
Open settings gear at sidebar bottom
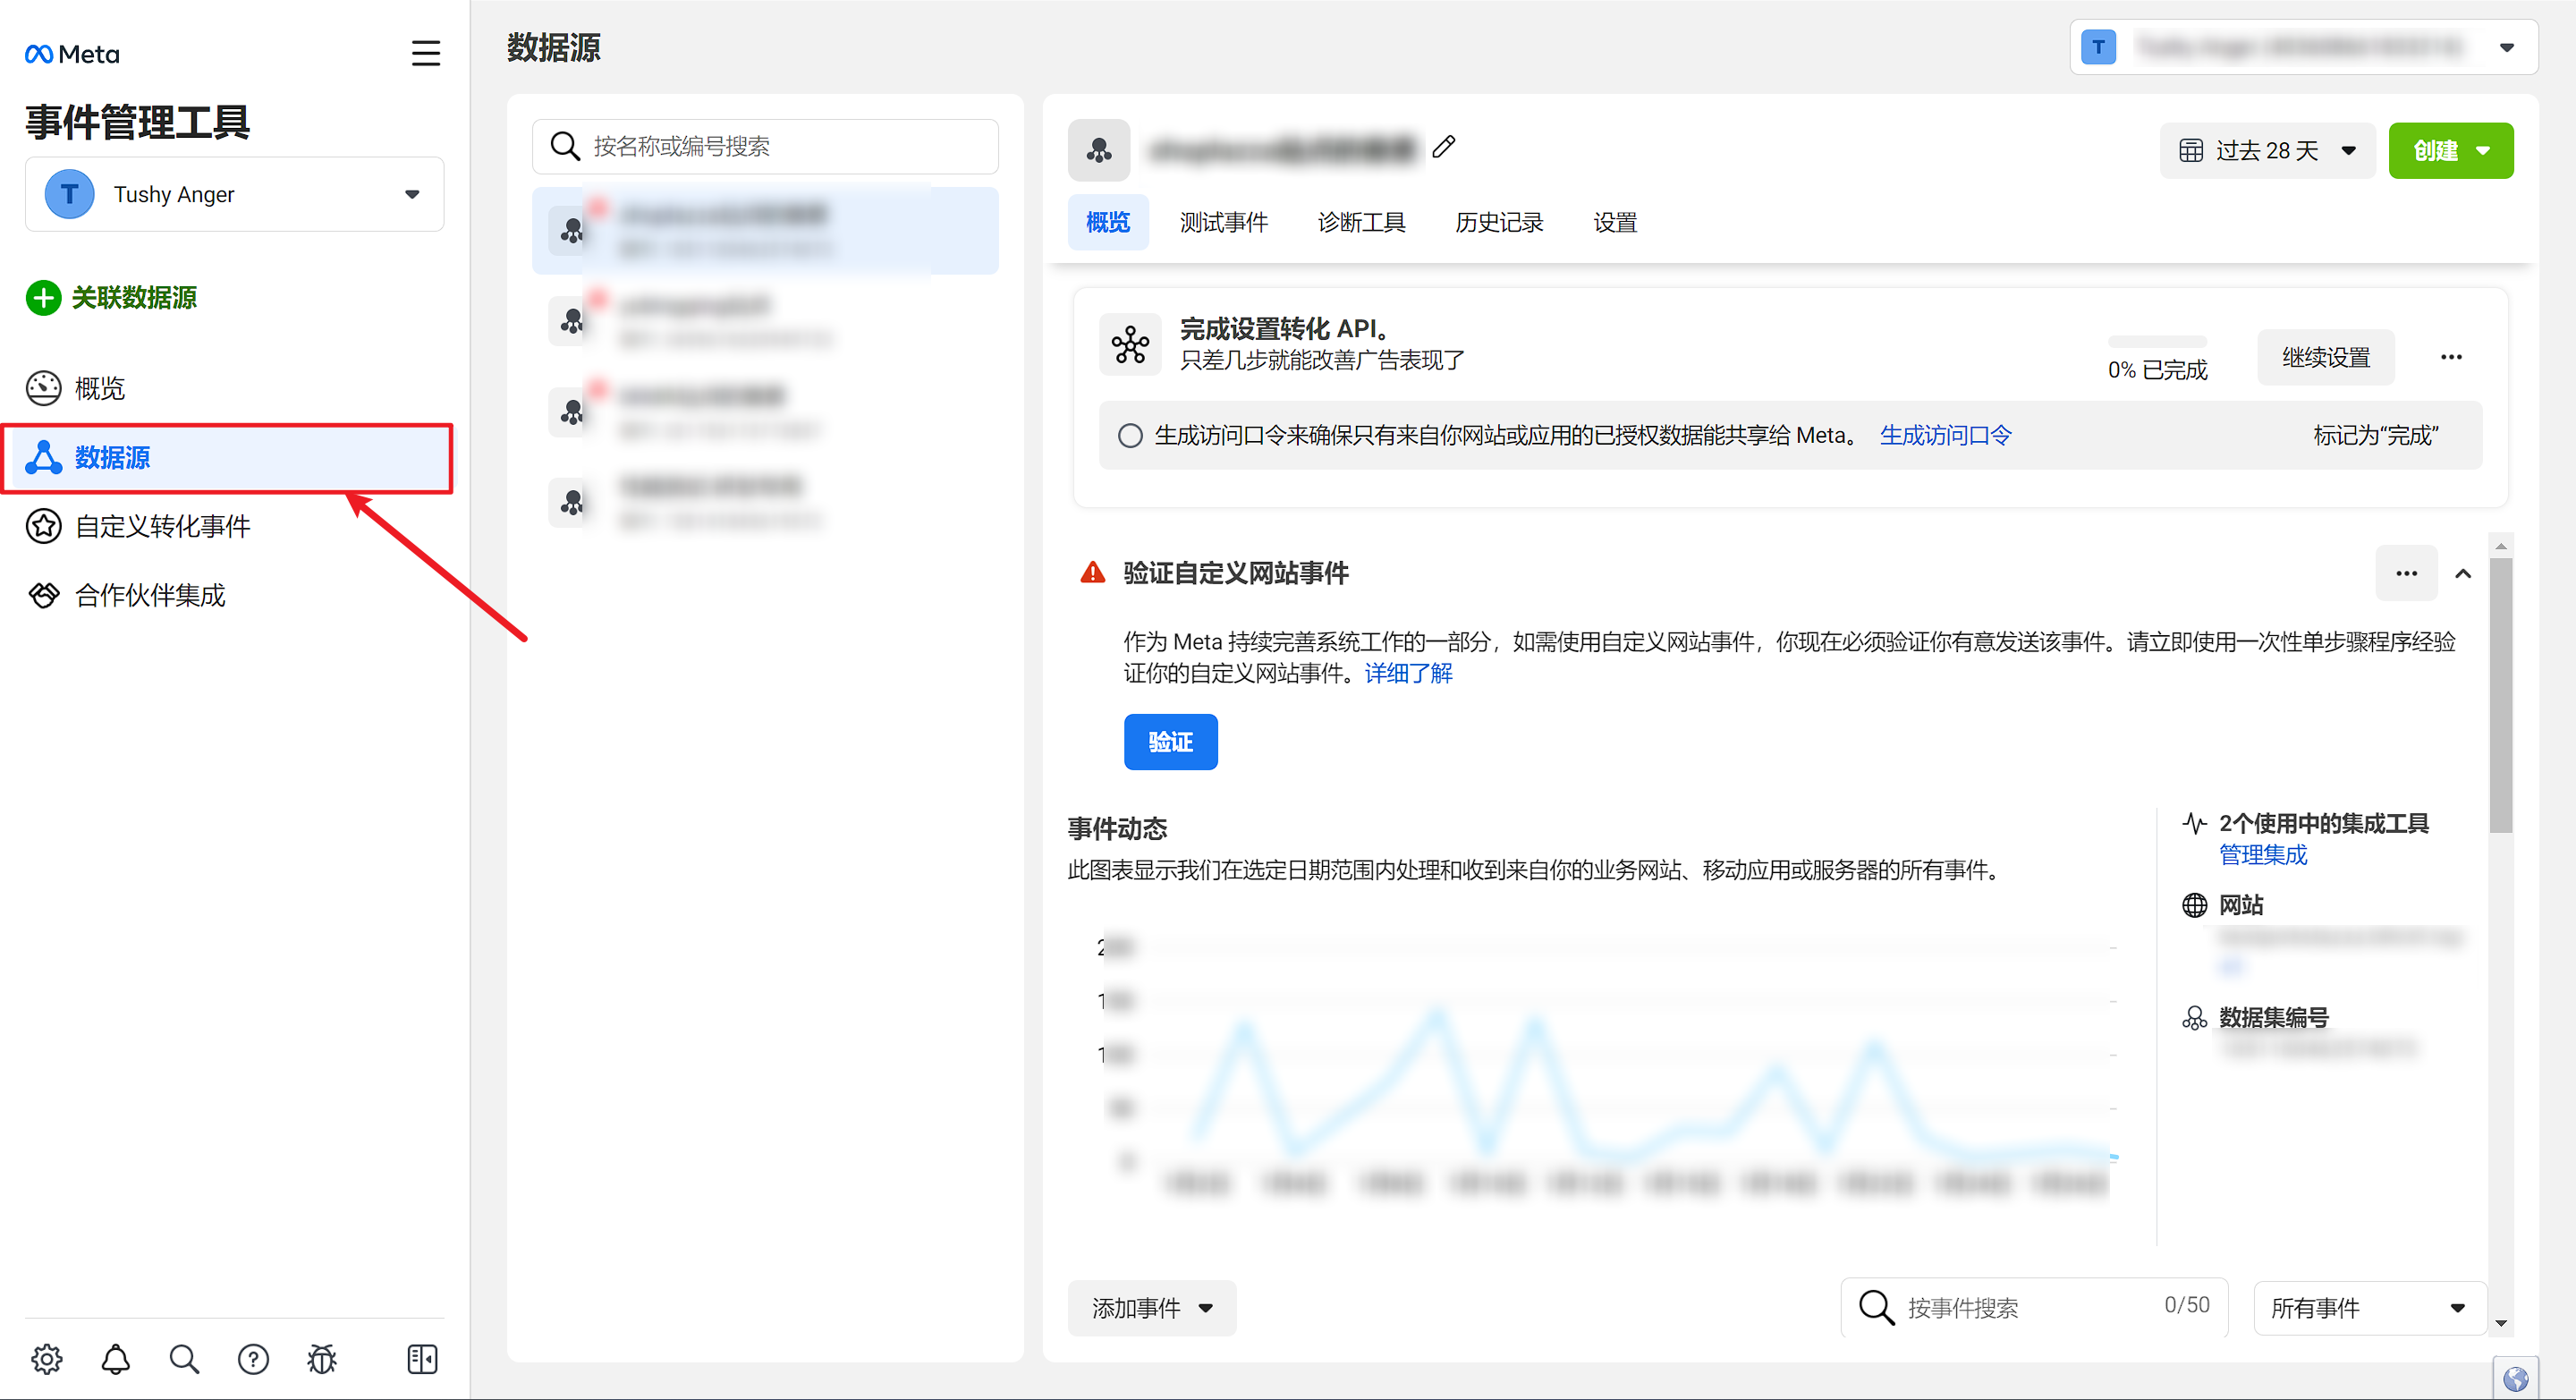pos(46,1359)
